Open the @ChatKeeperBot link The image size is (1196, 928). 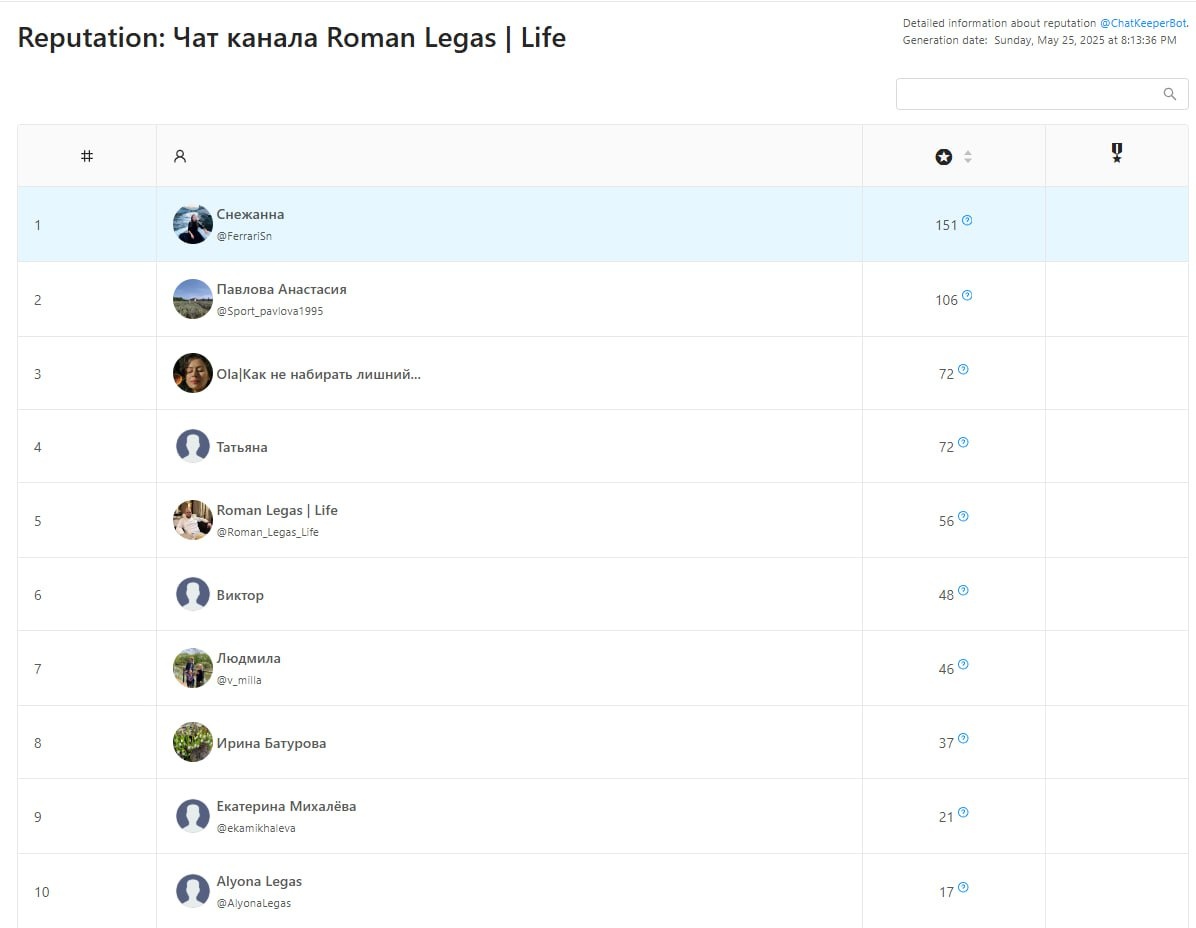[1143, 23]
